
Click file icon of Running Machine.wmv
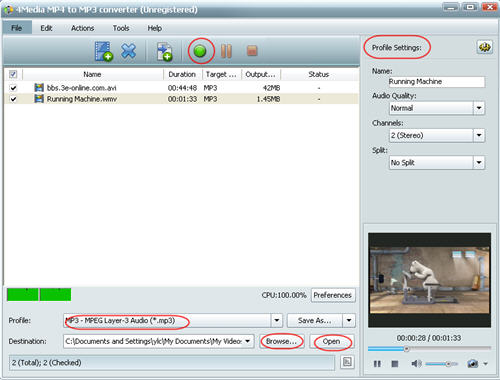pos(39,99)
